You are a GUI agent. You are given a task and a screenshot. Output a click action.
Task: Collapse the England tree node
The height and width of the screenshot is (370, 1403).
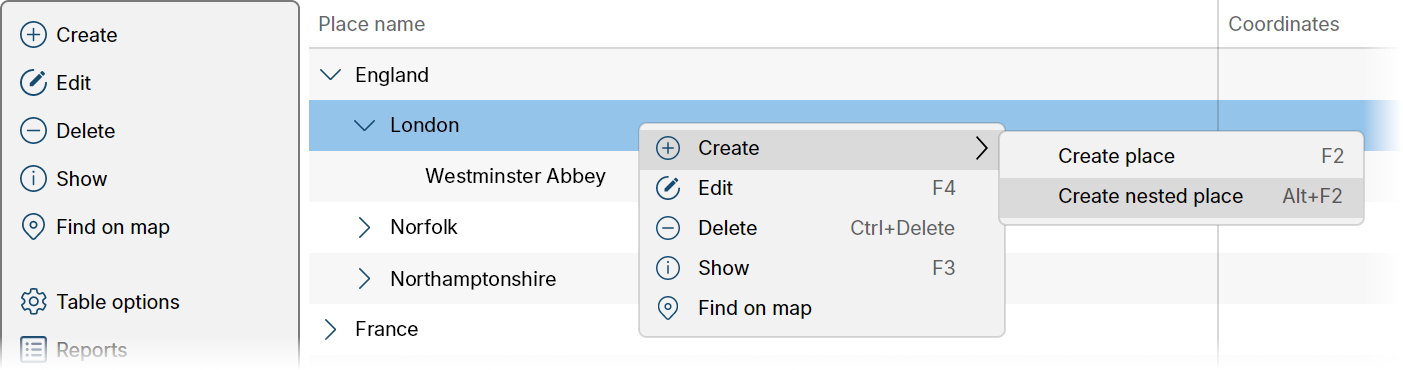(329, 74)
